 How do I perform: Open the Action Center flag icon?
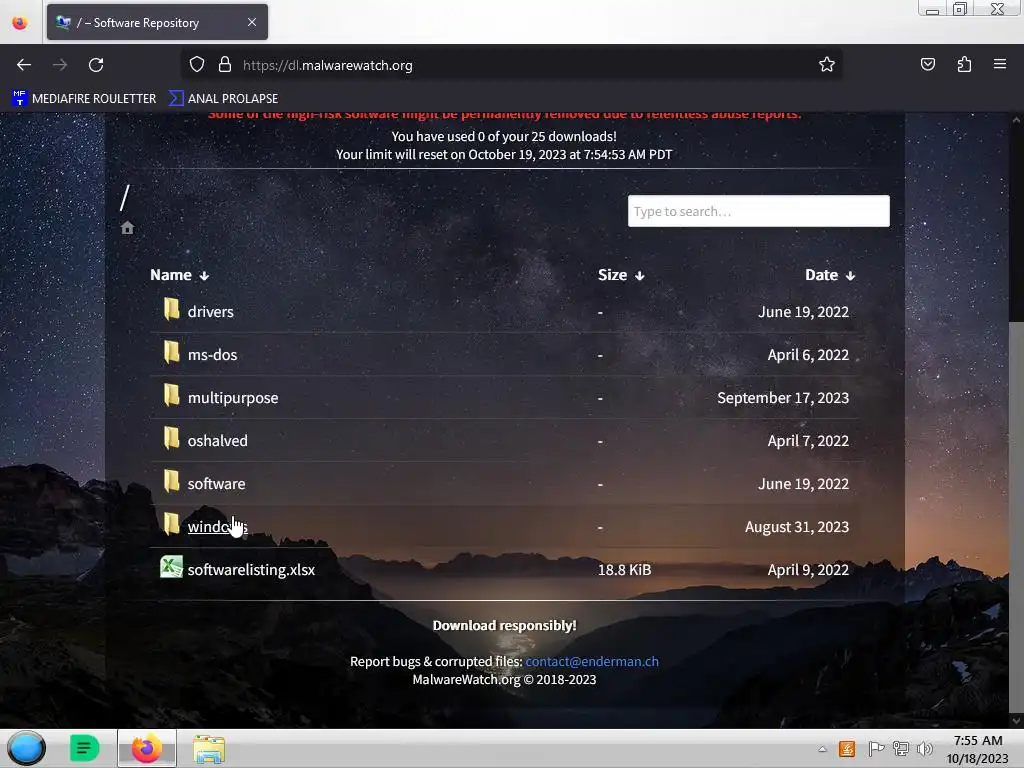tap(876, 749)
